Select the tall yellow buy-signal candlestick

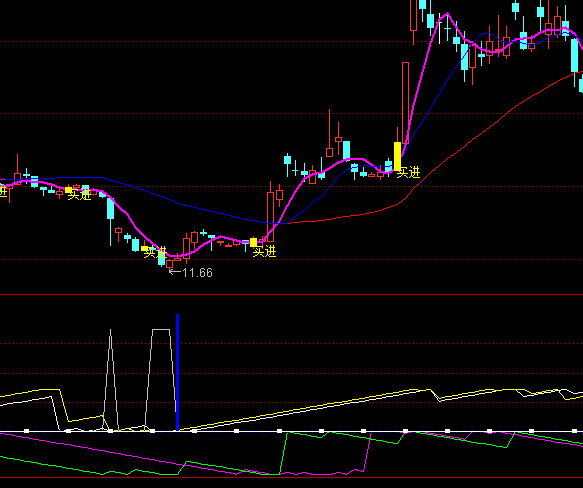click(397, 156)
